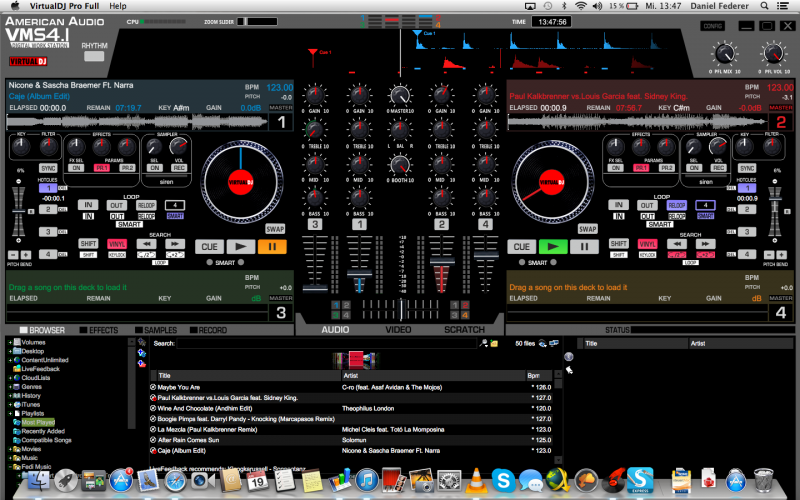The height and width of the screenshot is (500, 800).
Task: Click the play button on deck 1
Action: tap(239, 246)
